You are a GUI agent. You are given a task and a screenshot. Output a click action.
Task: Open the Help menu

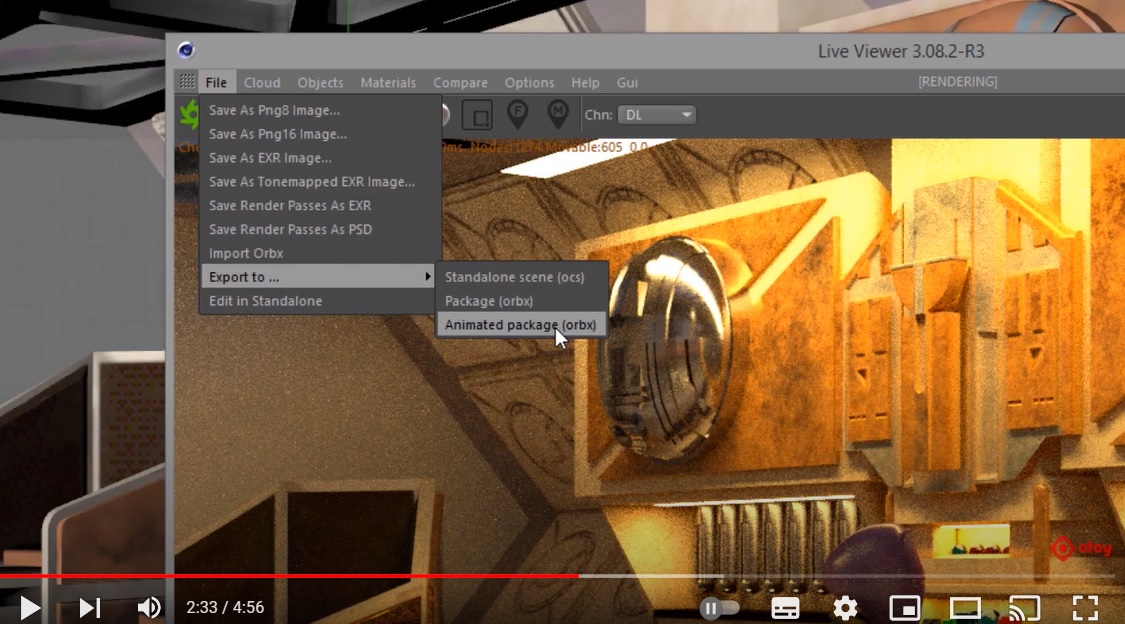585,82
